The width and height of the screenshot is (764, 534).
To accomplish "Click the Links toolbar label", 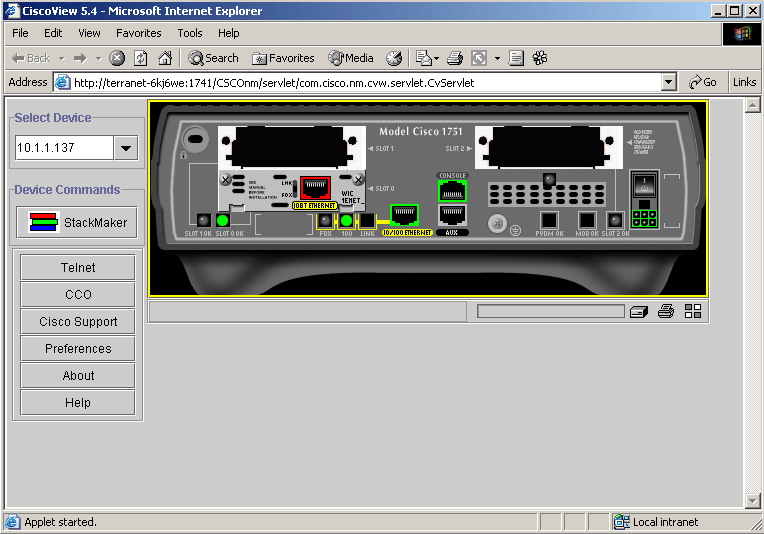I will tap(745, 82).
